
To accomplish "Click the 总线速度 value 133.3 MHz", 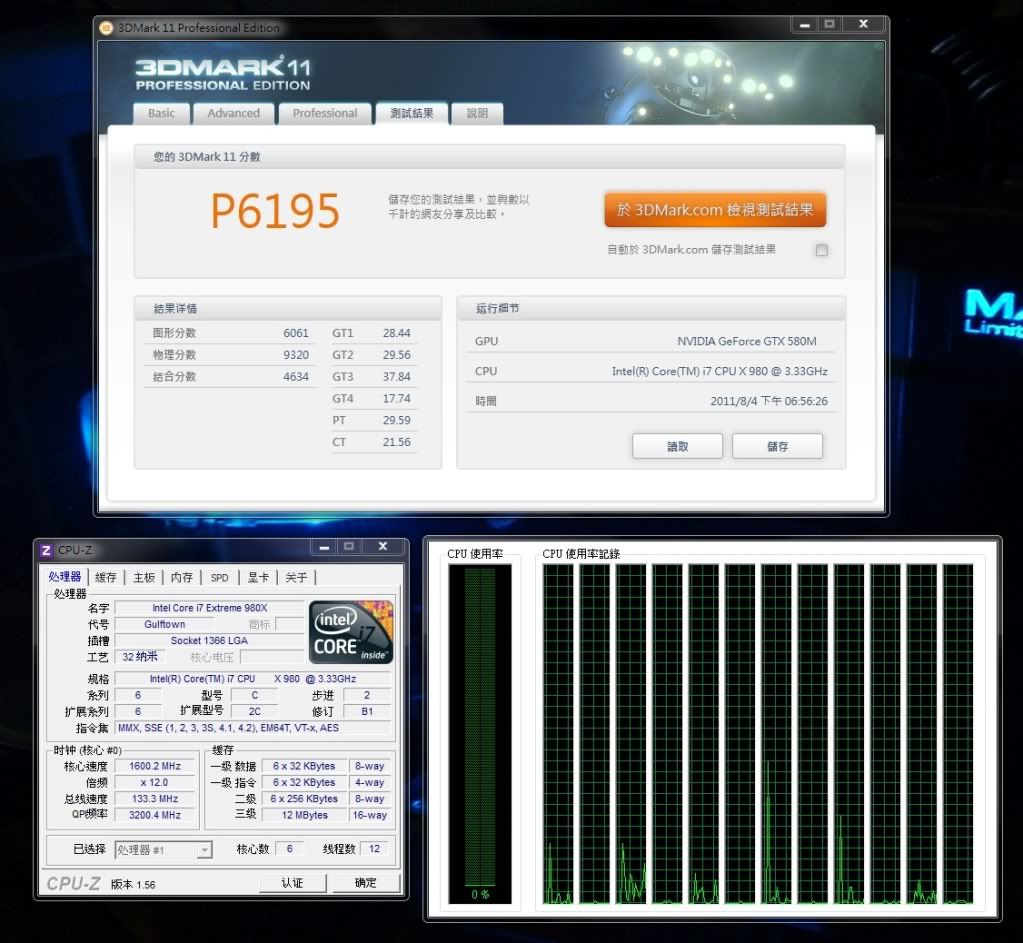I will [x=155, y=799].
